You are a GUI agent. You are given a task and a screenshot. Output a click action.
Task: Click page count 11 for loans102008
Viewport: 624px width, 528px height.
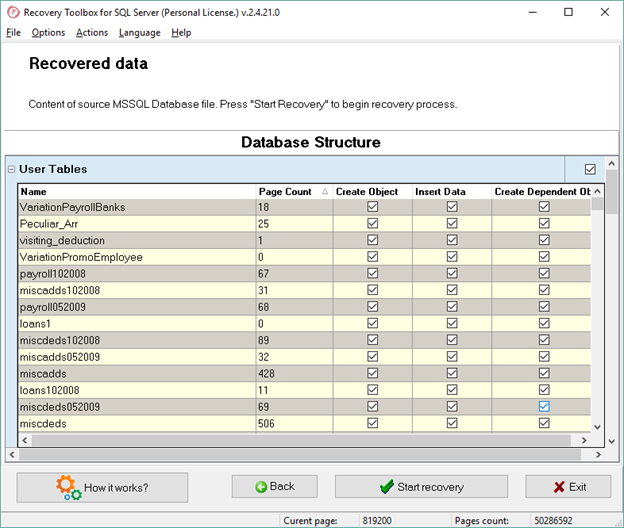(263, 390)
